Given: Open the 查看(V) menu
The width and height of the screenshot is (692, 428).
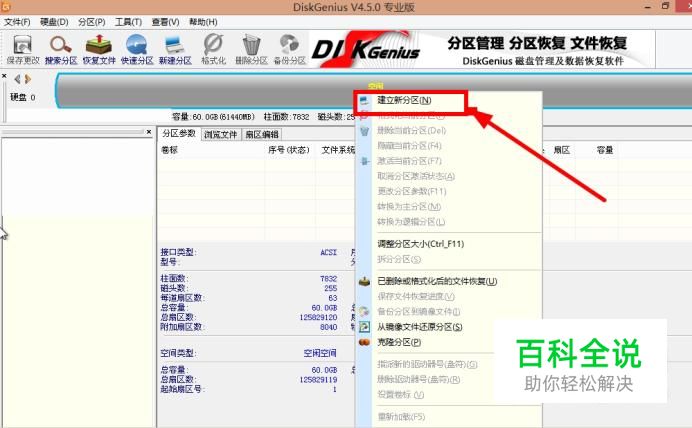Looking at the screenshot, I should click(165, 22).
